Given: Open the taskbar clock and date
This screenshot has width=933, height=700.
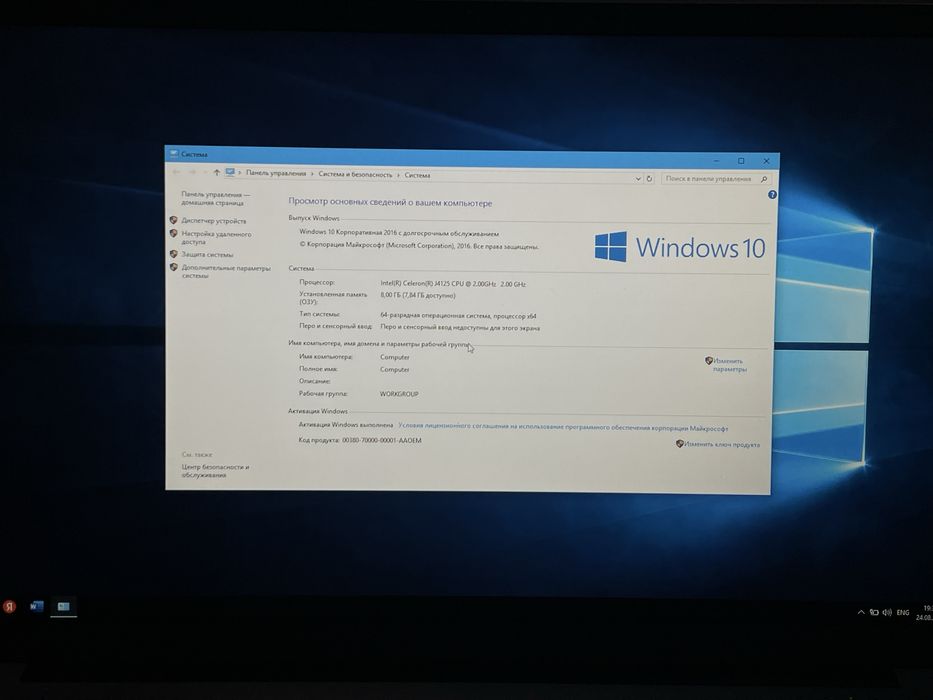Looking at the screenshot, I should click(925, 613).
